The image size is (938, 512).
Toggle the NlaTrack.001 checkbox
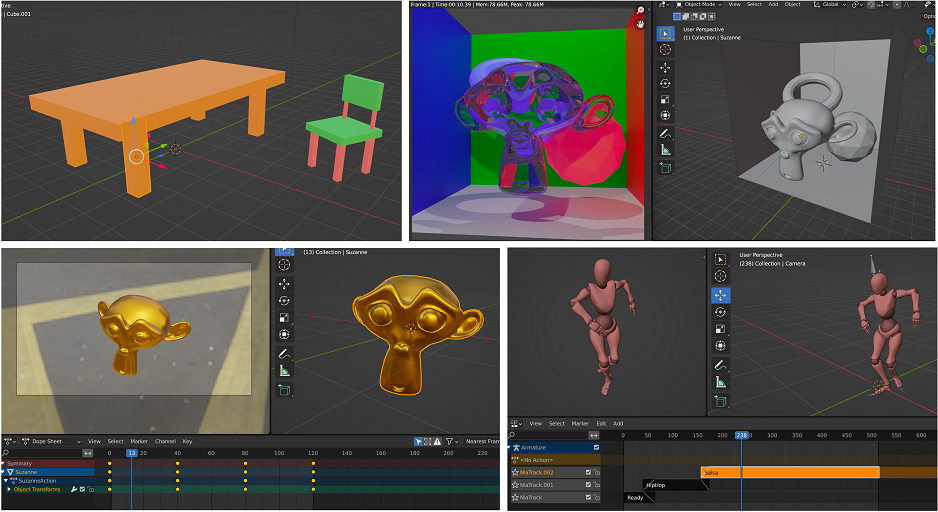coord(589,485)
